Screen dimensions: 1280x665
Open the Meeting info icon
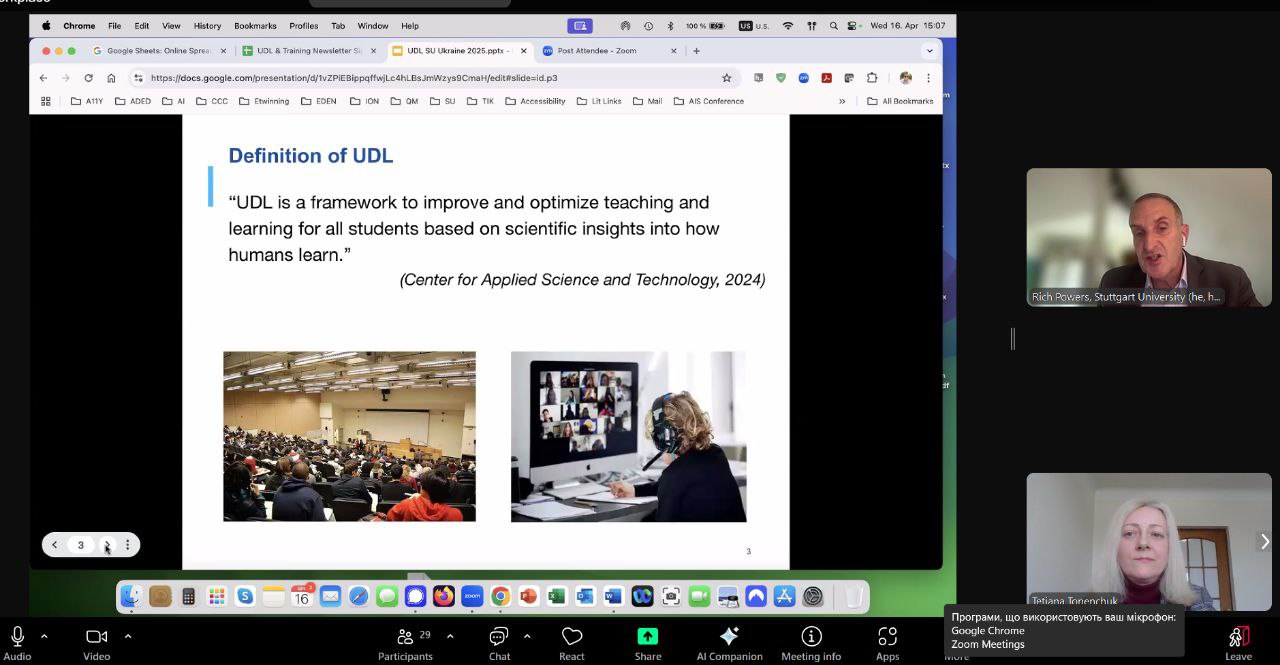tap(811, 637)
